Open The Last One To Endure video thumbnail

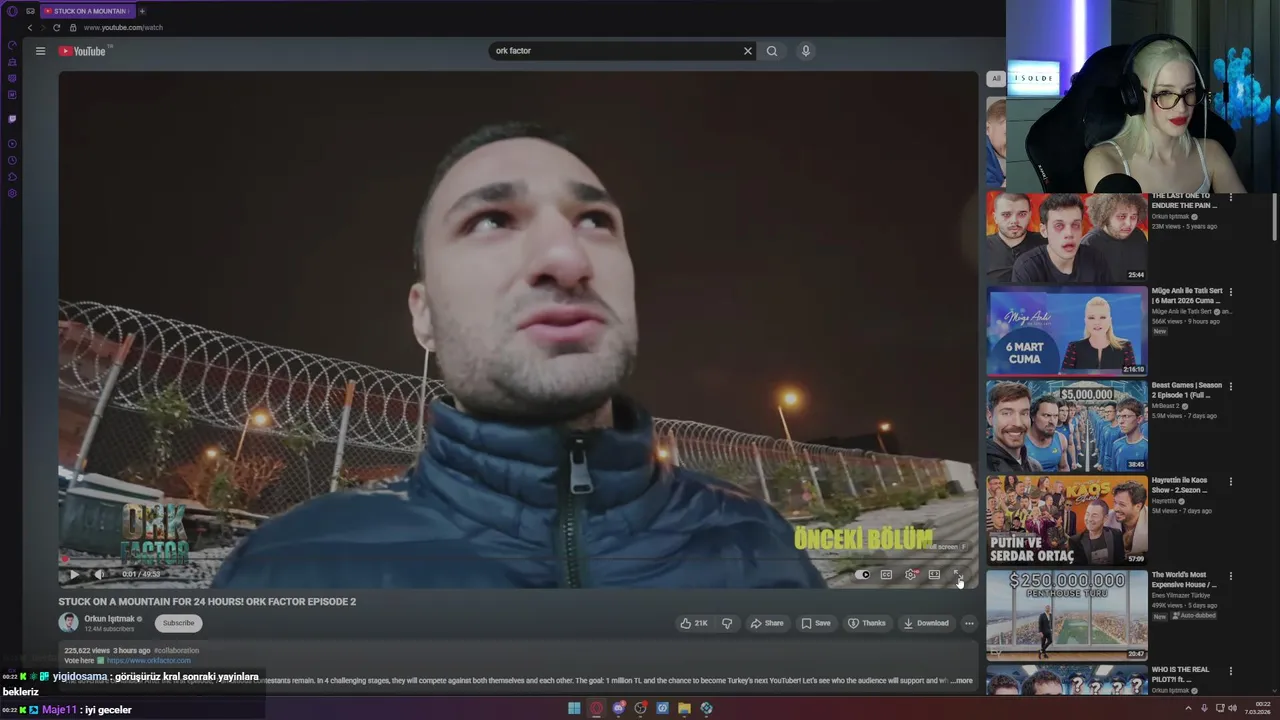[1067, 237]
